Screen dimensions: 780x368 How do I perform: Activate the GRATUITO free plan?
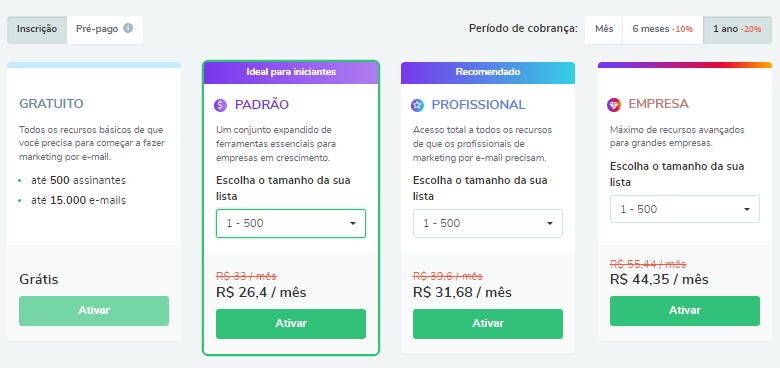point(94,311)
